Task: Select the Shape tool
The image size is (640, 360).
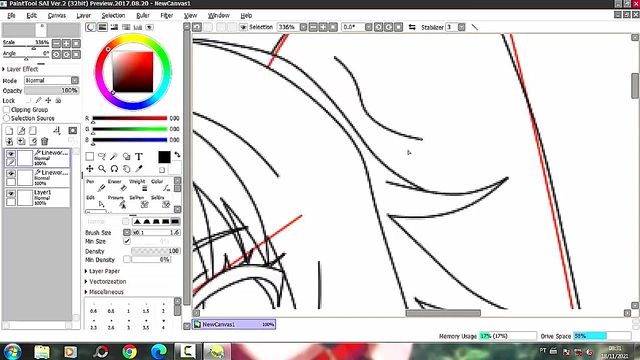Action: pyautogui.click(x=127, y=156)
